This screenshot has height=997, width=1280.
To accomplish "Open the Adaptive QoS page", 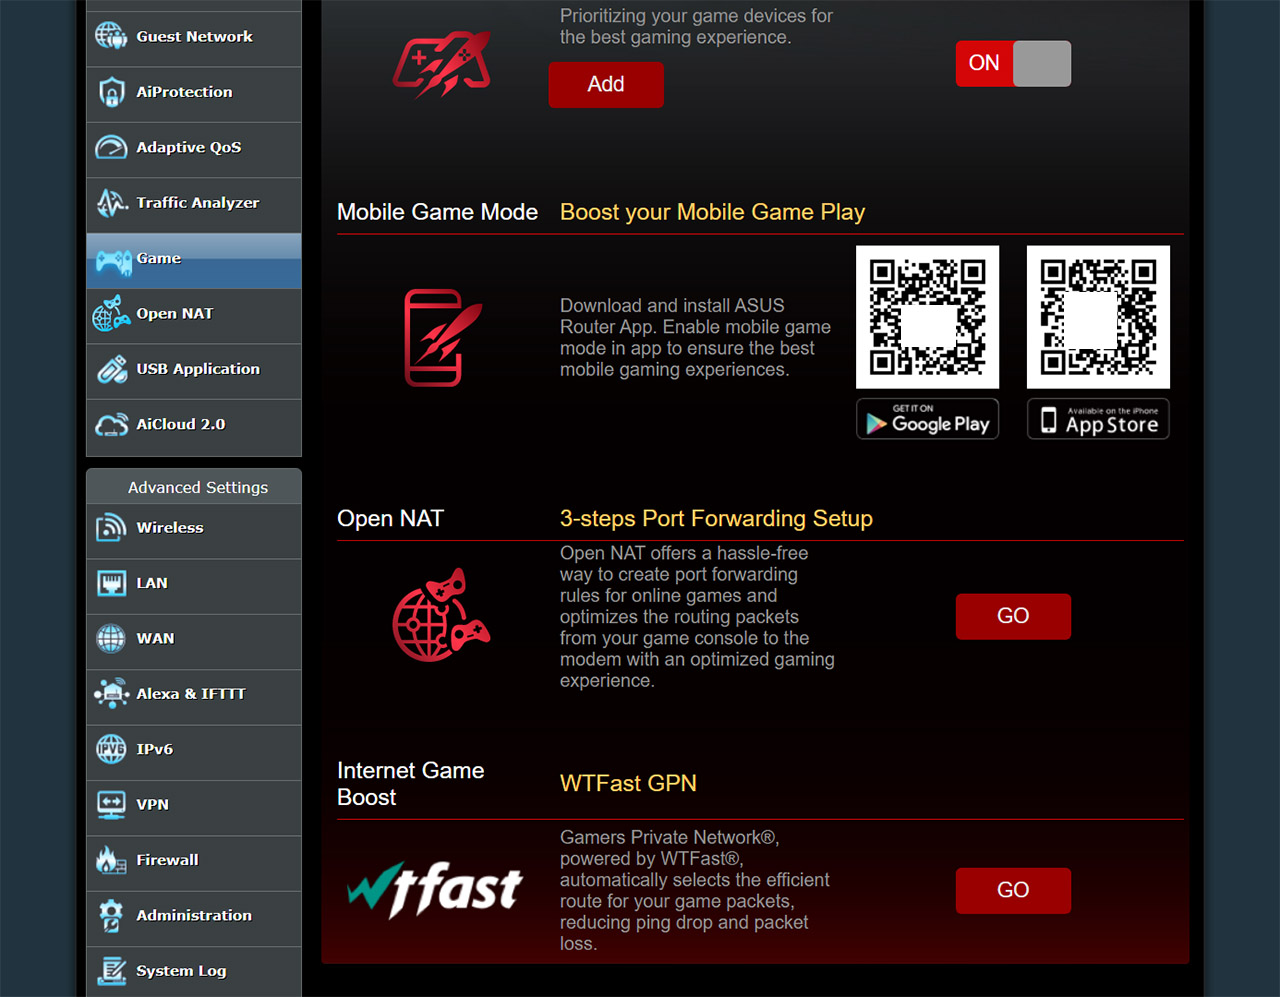I will [x=194, y=149].
